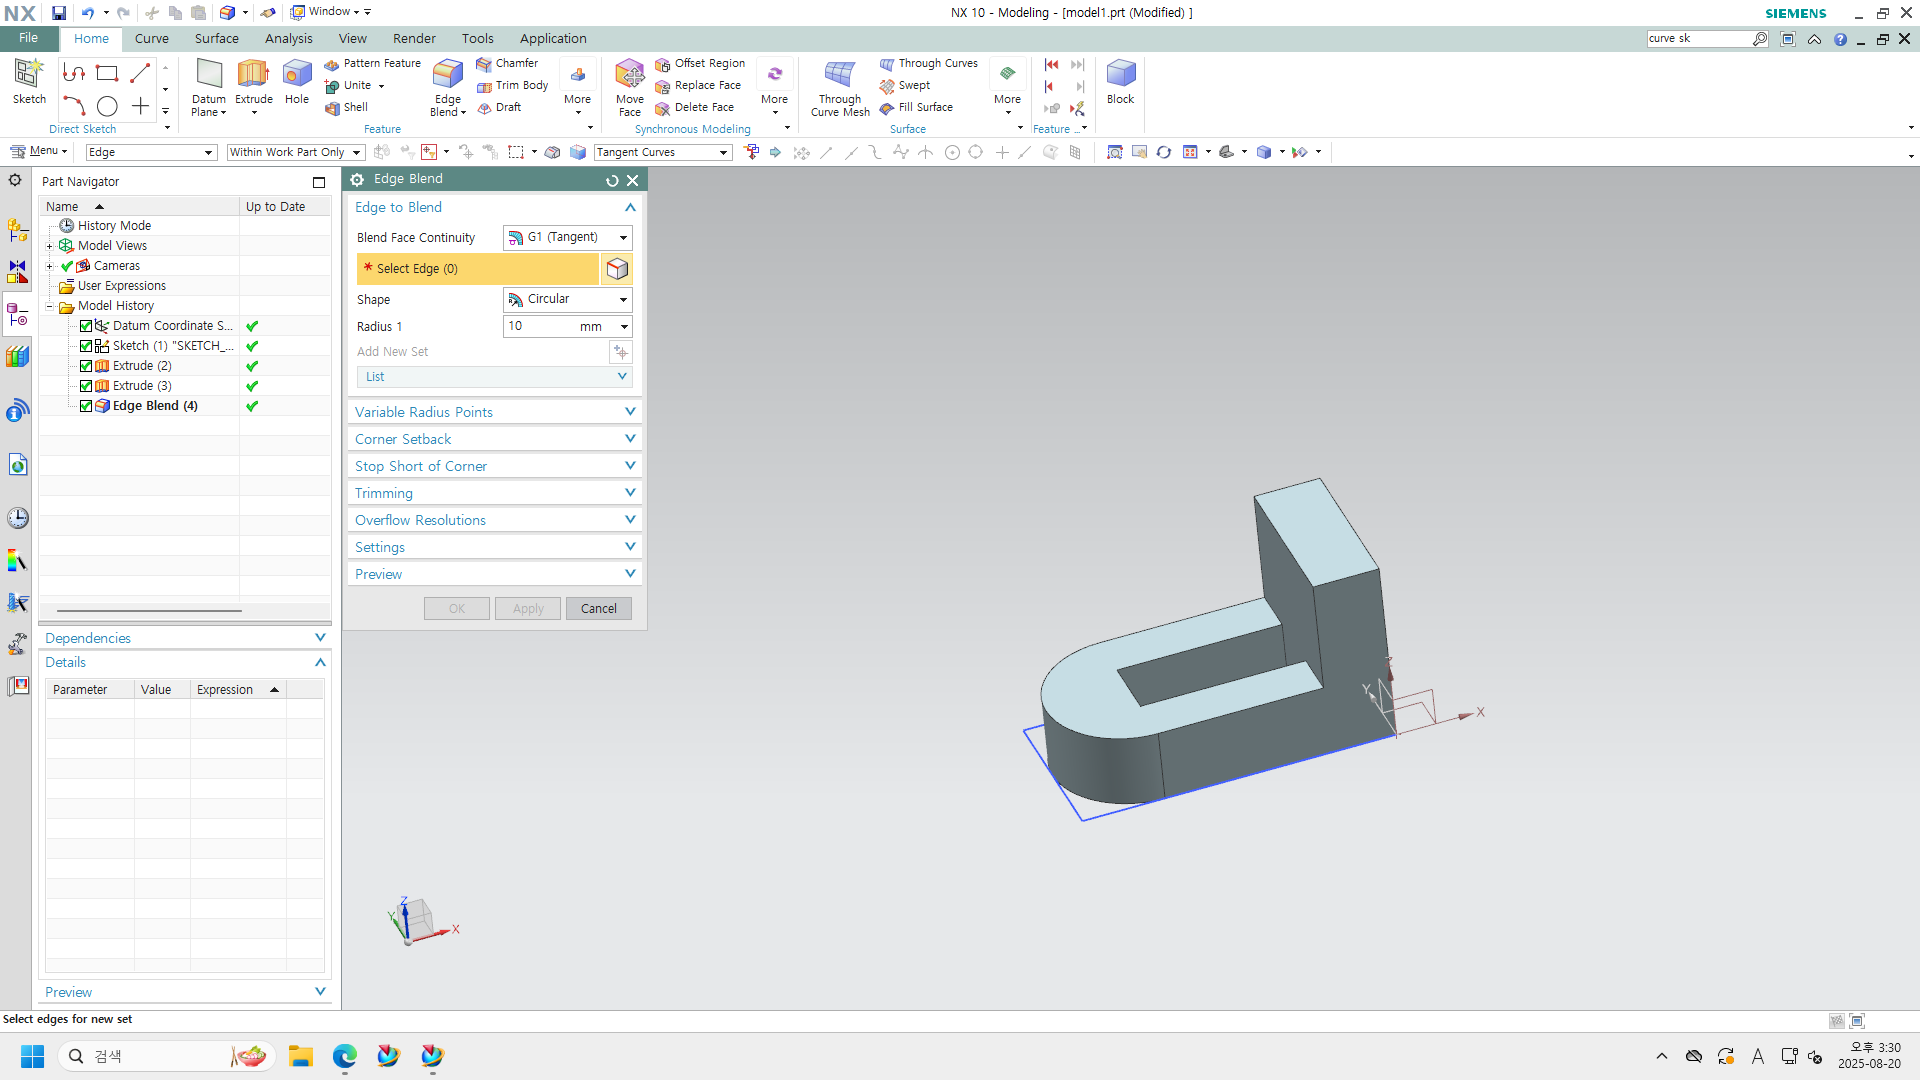Click the Move Face tool
The width and height of the screenshot is (1920, 1080).
pyautogui.click(x=629, y=75)
